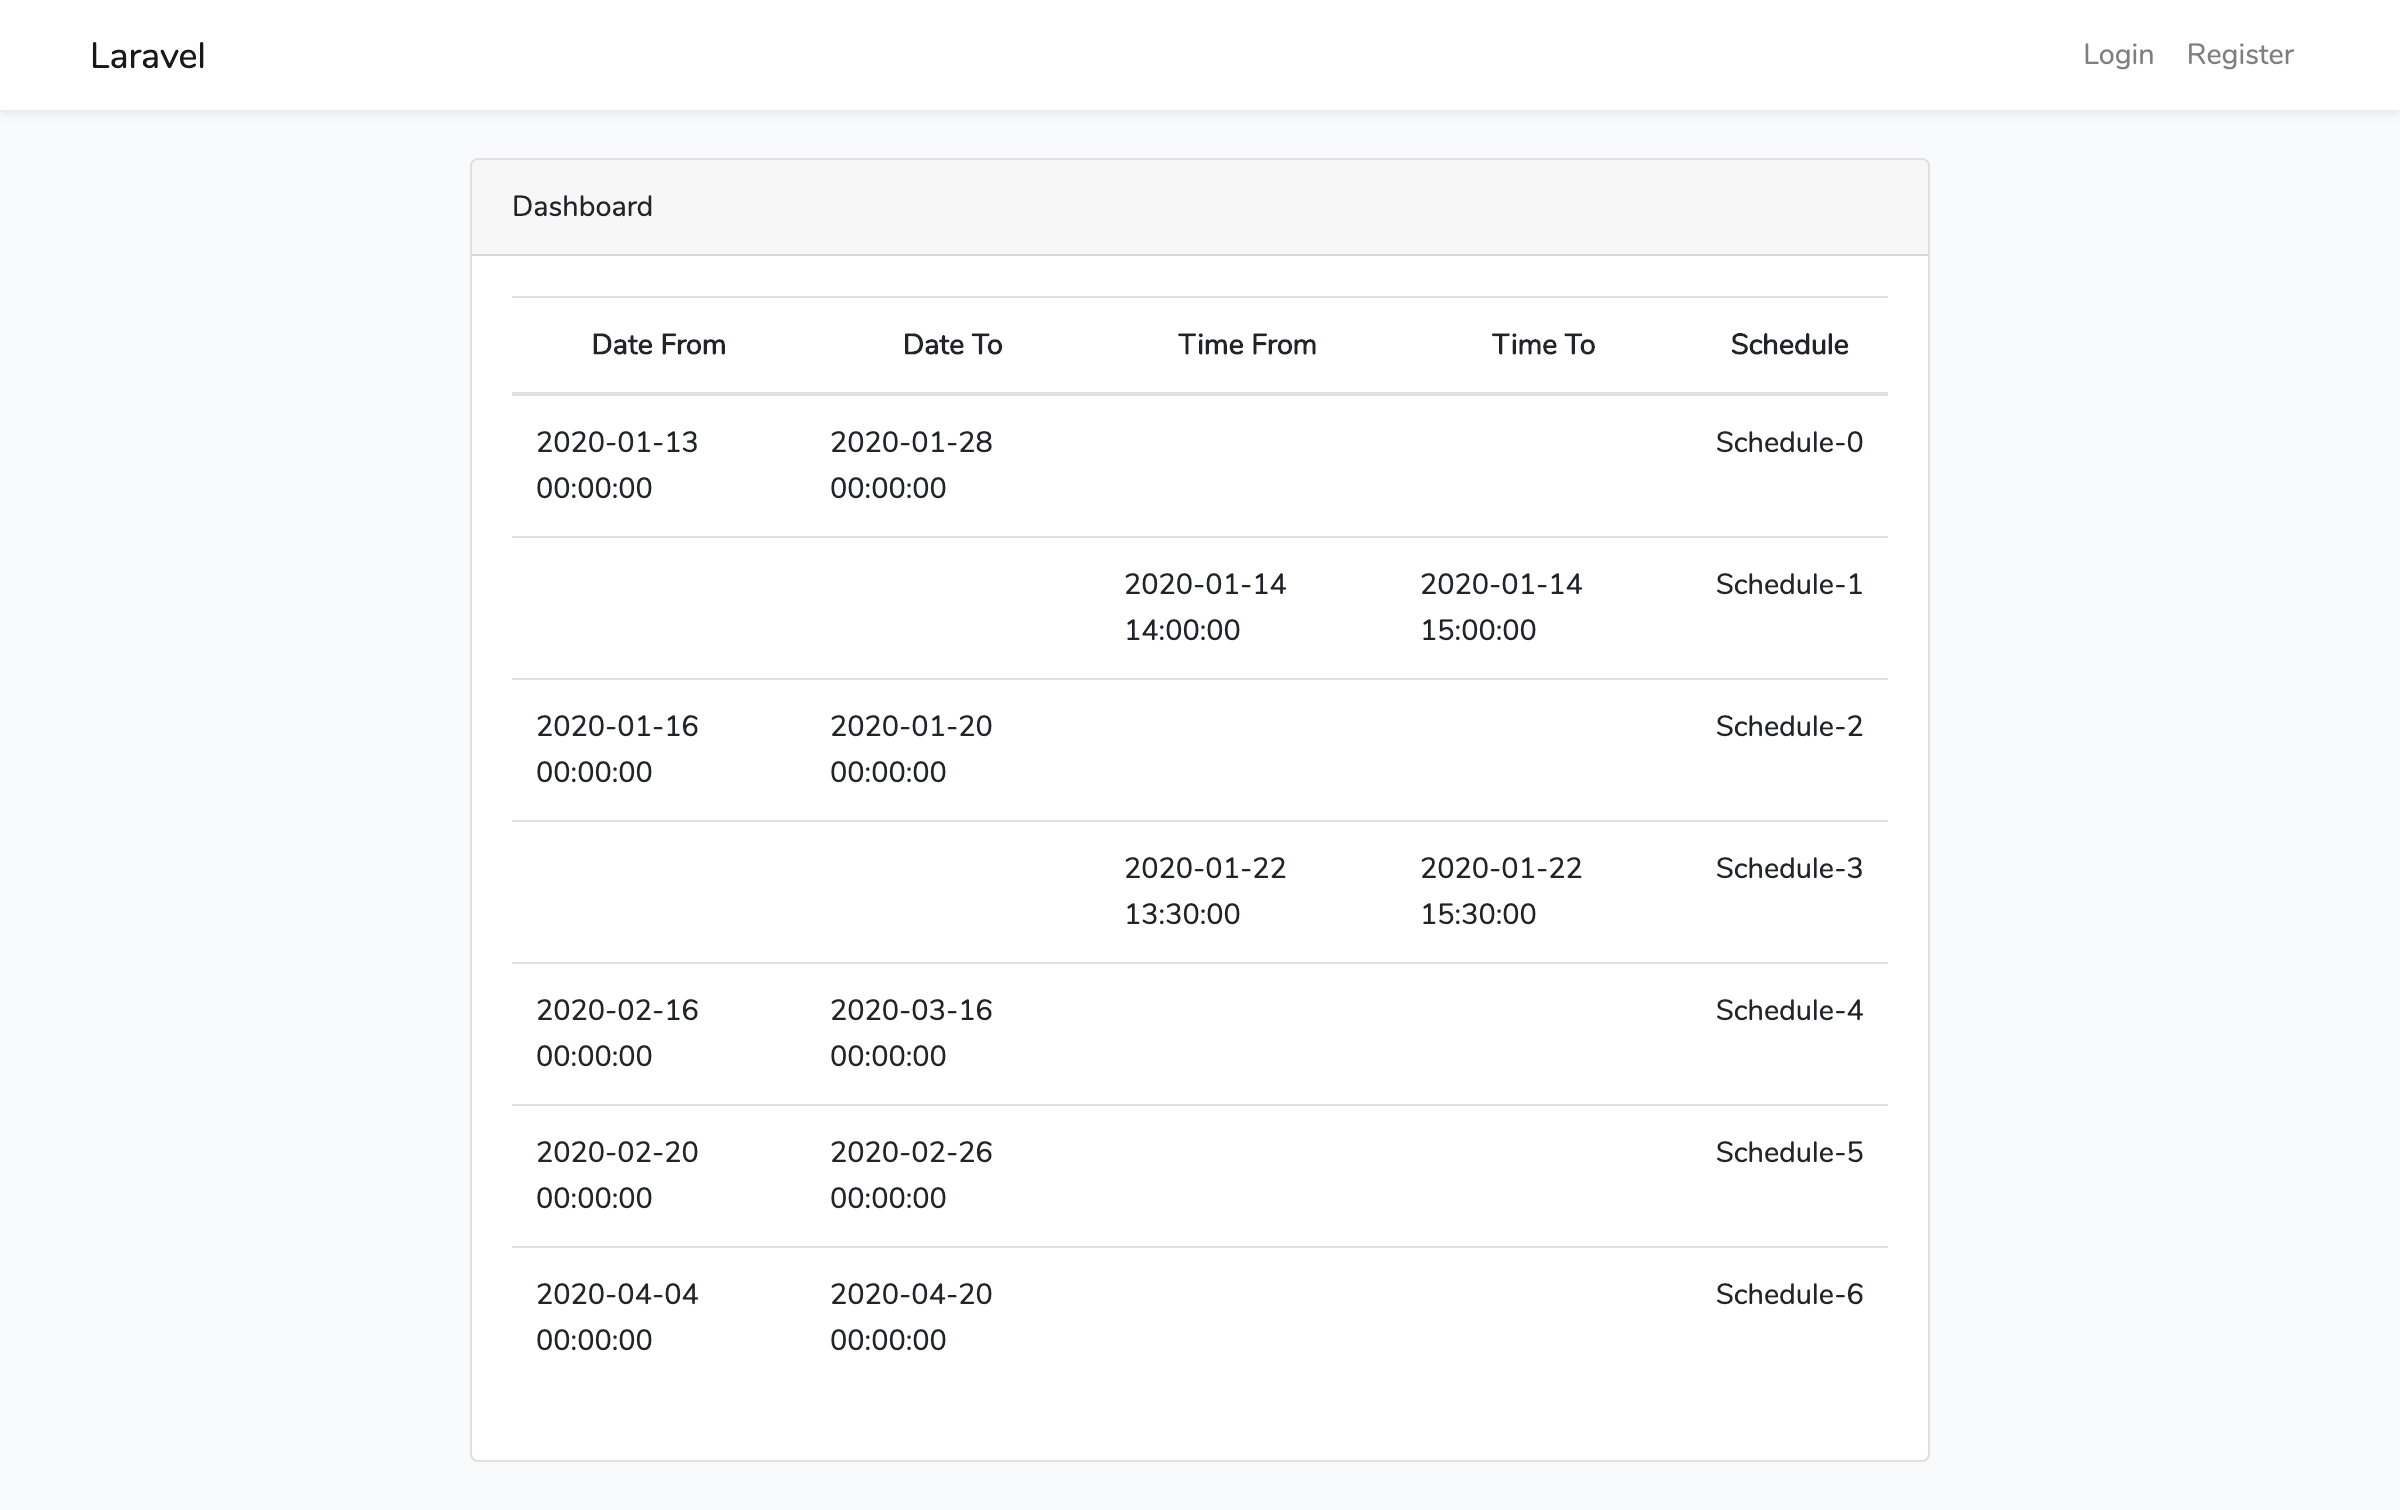The height and width of the screenshot is (1510, 2400).
Task: Open the Register page link
Action: coord(2239,54)
